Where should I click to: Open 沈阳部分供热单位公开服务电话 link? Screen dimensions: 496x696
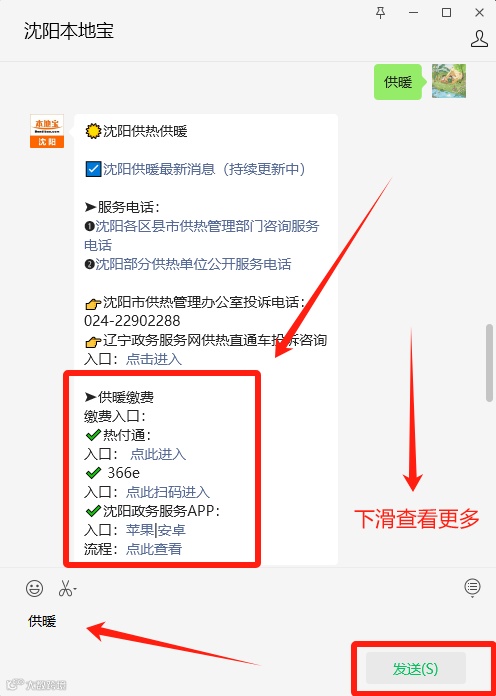[193, 264]
